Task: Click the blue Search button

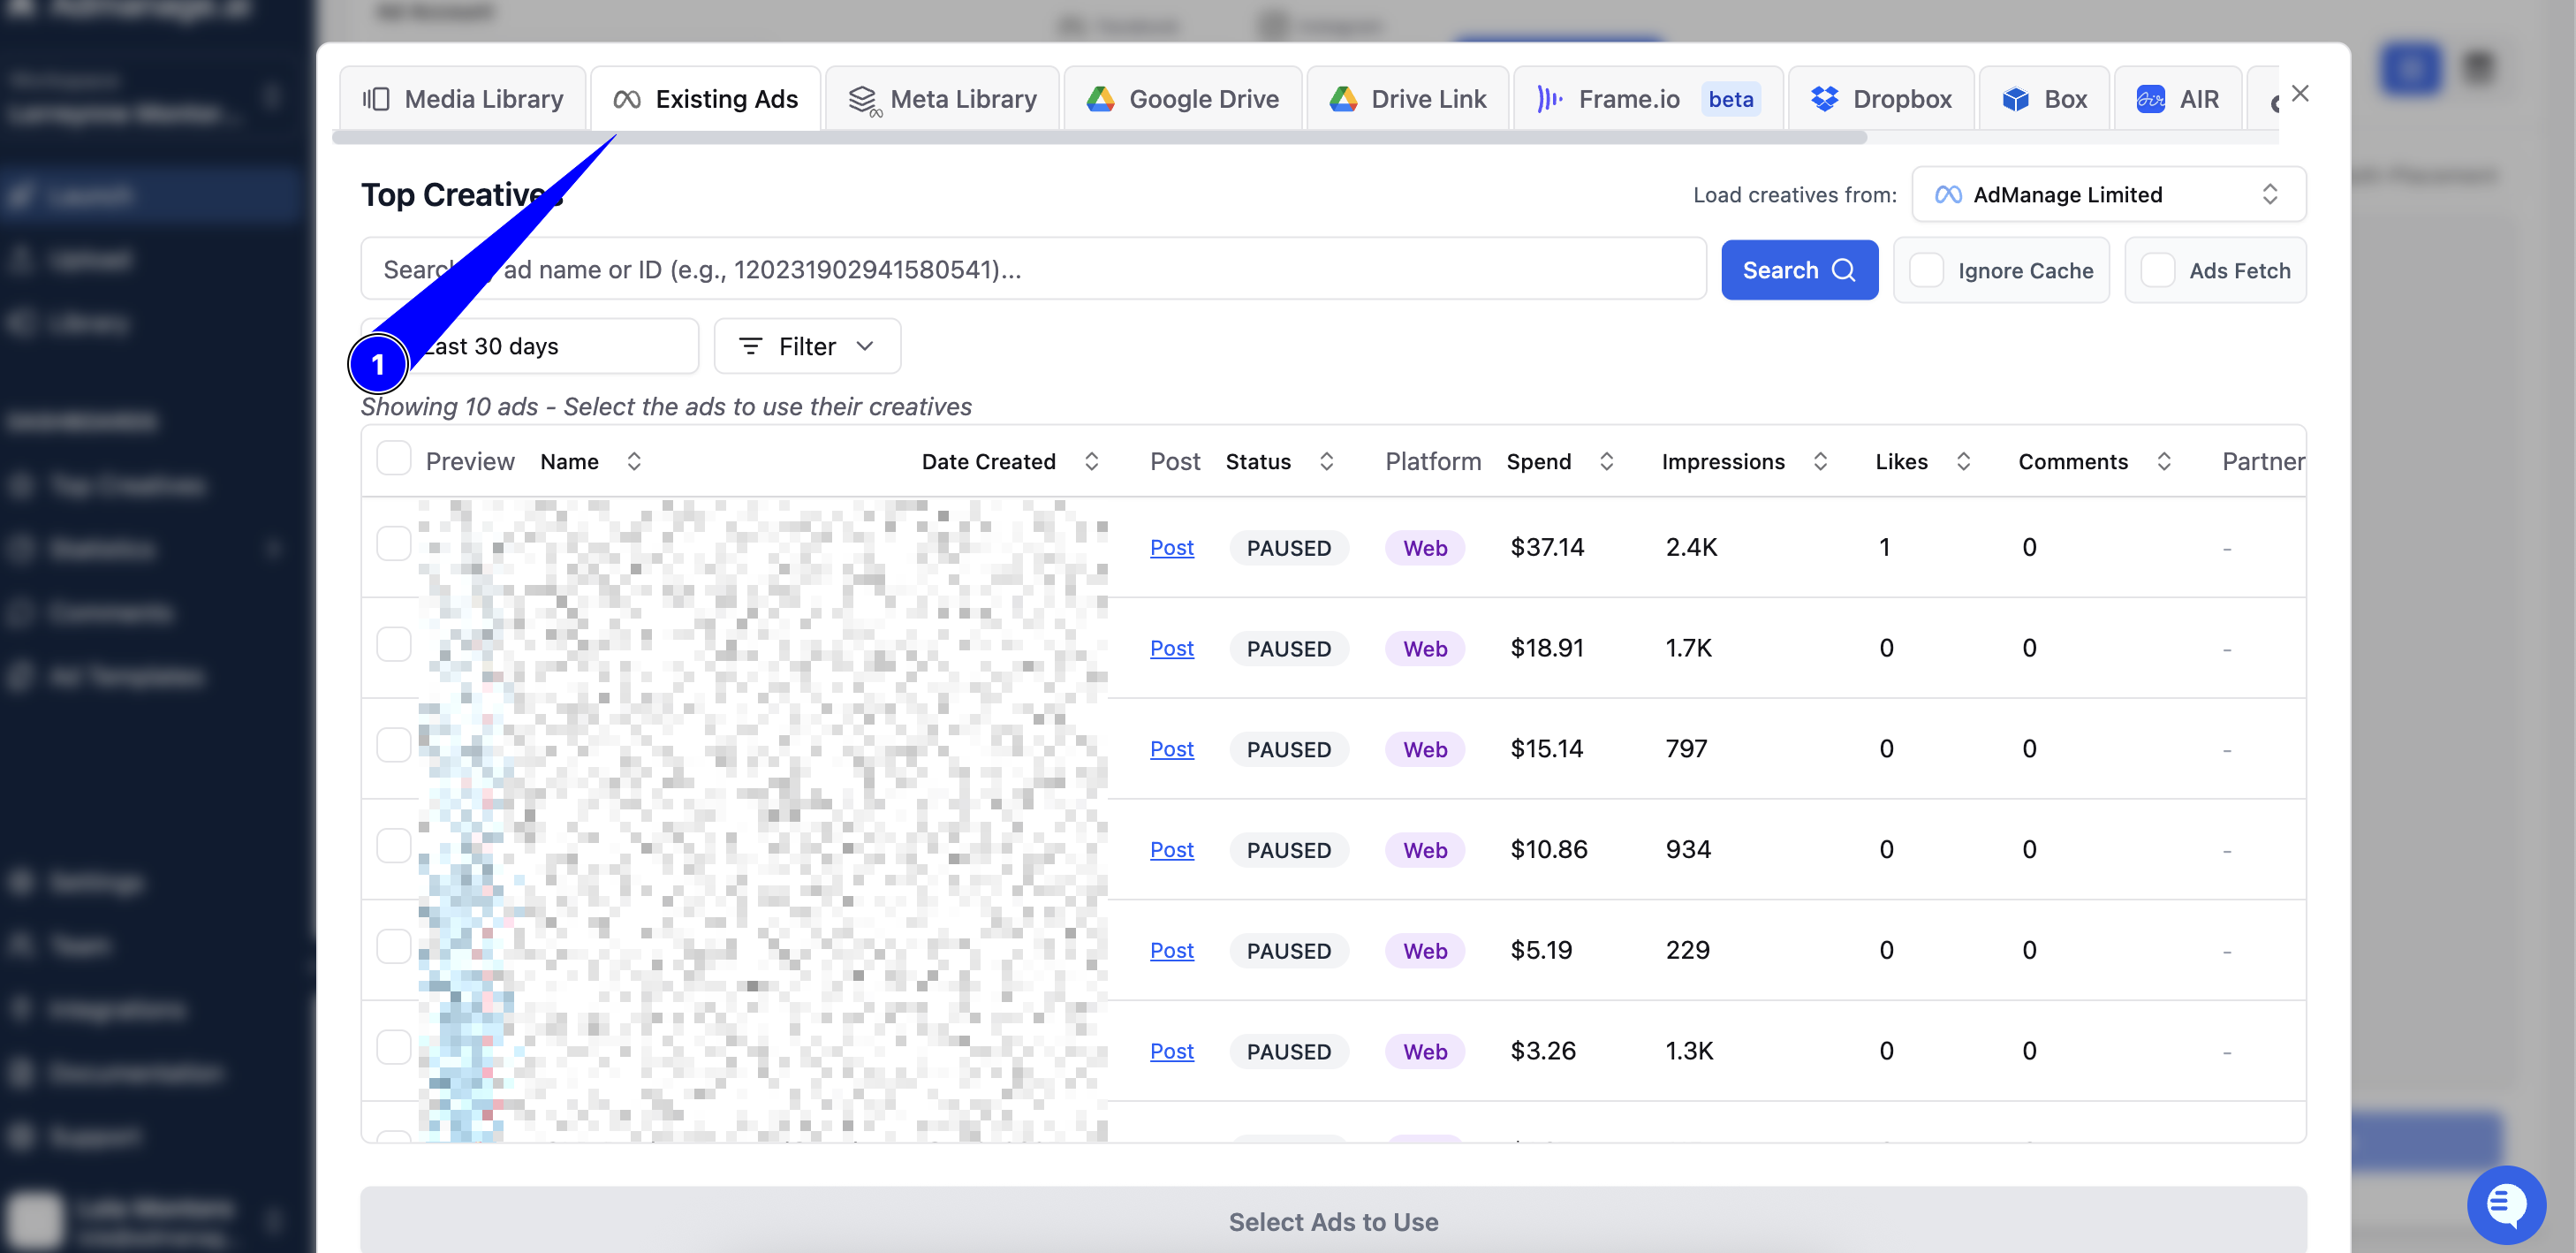Action: 1799,270
